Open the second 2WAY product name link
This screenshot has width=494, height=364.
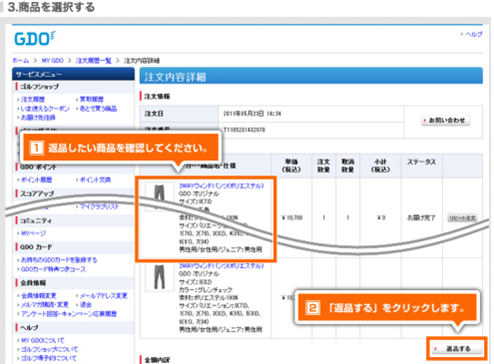(221, 266)
